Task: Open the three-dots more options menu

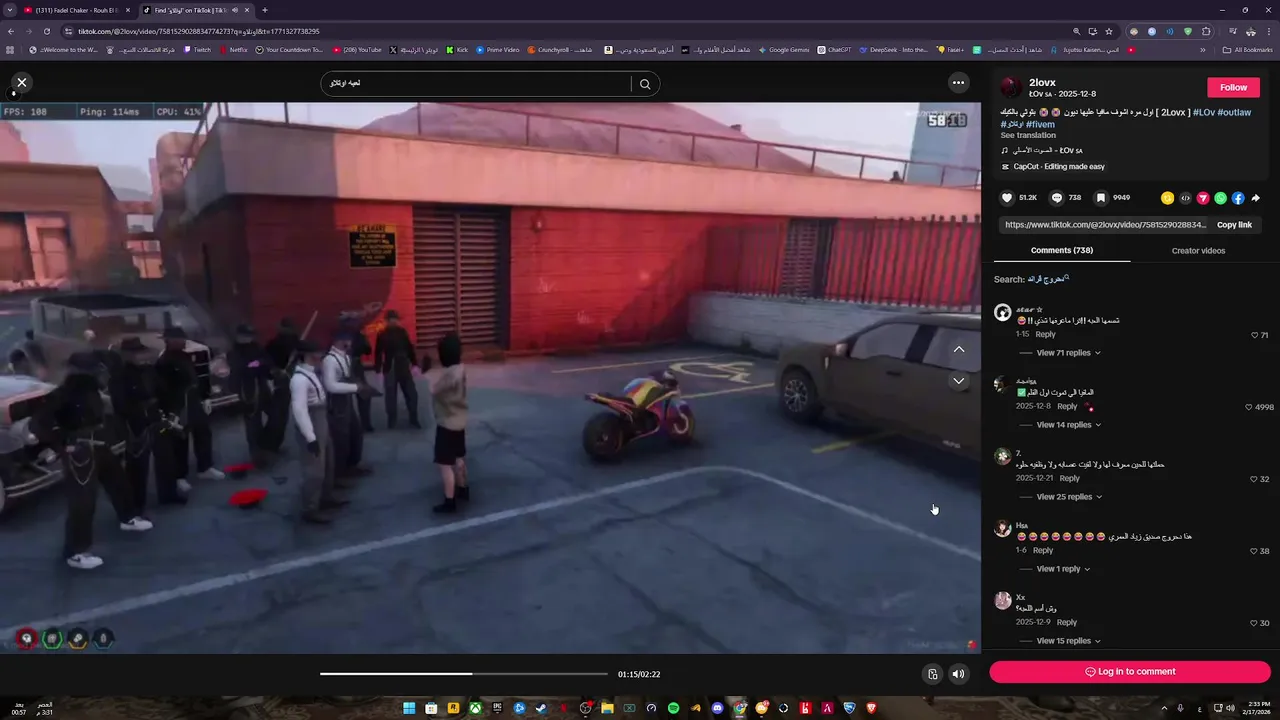Action: pos(958,83)
